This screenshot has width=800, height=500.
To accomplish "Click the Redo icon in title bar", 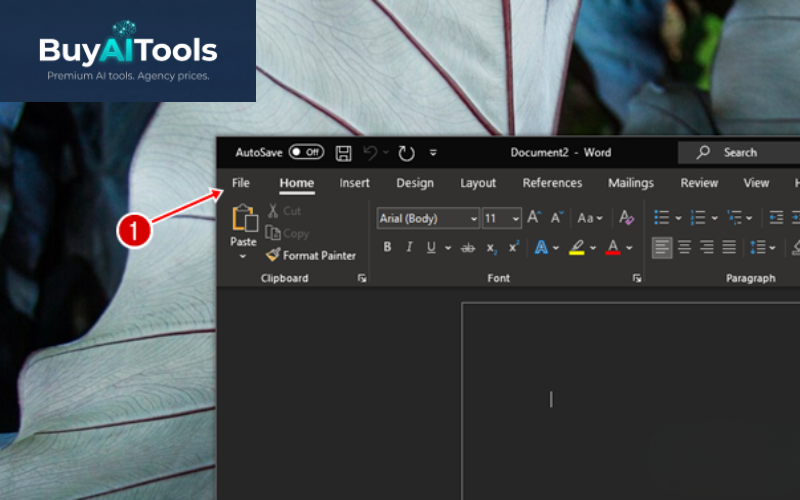I will 406,153.
